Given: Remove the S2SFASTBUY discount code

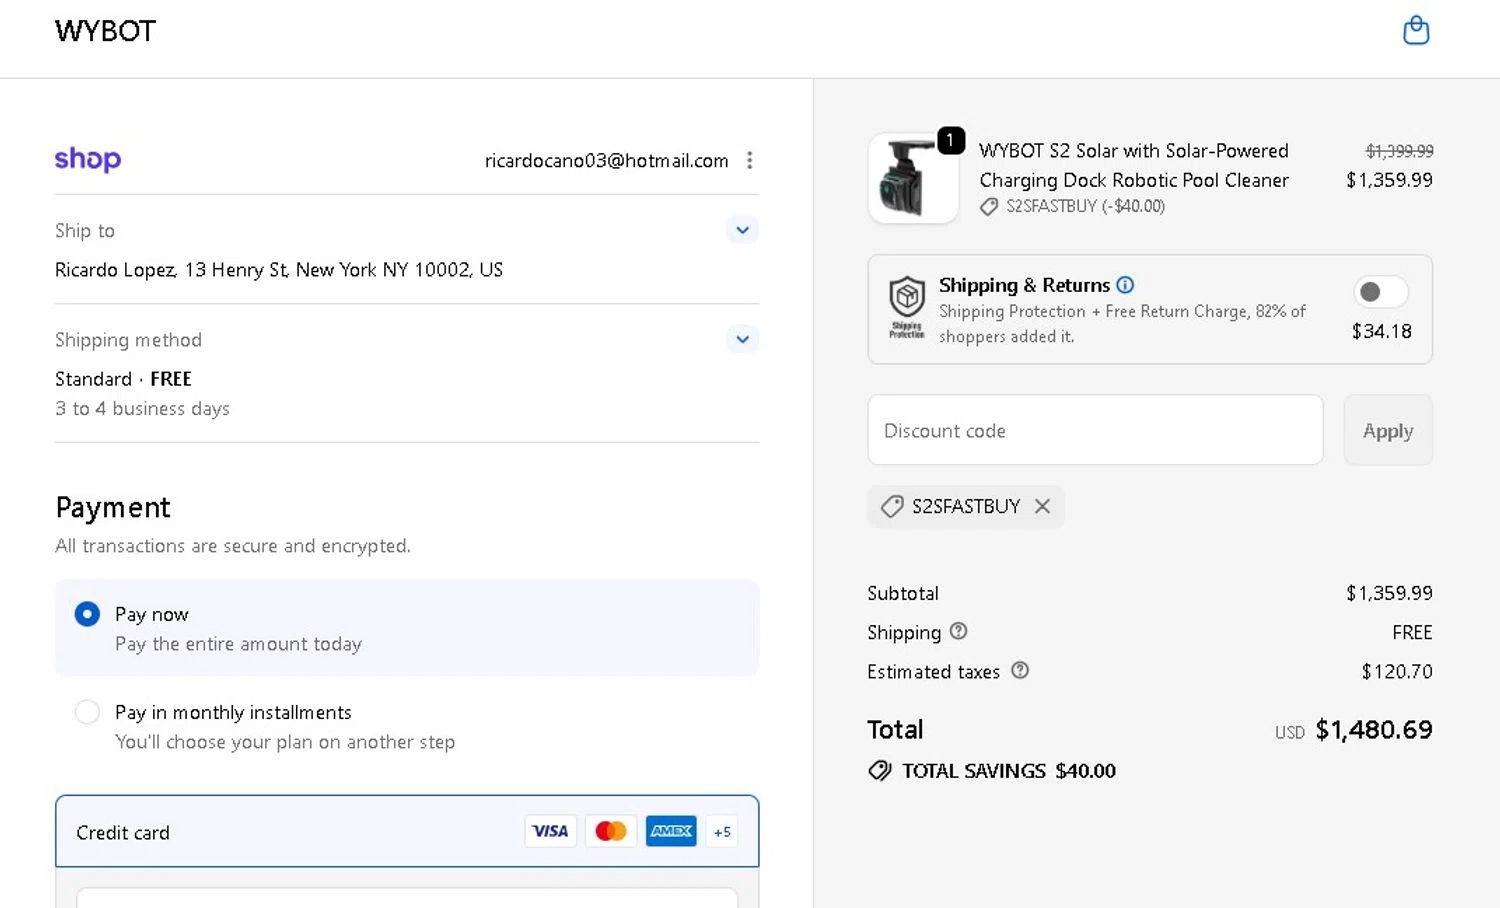Looking at the screenshot, I should pyautogui.click(x=1042, y=506).
